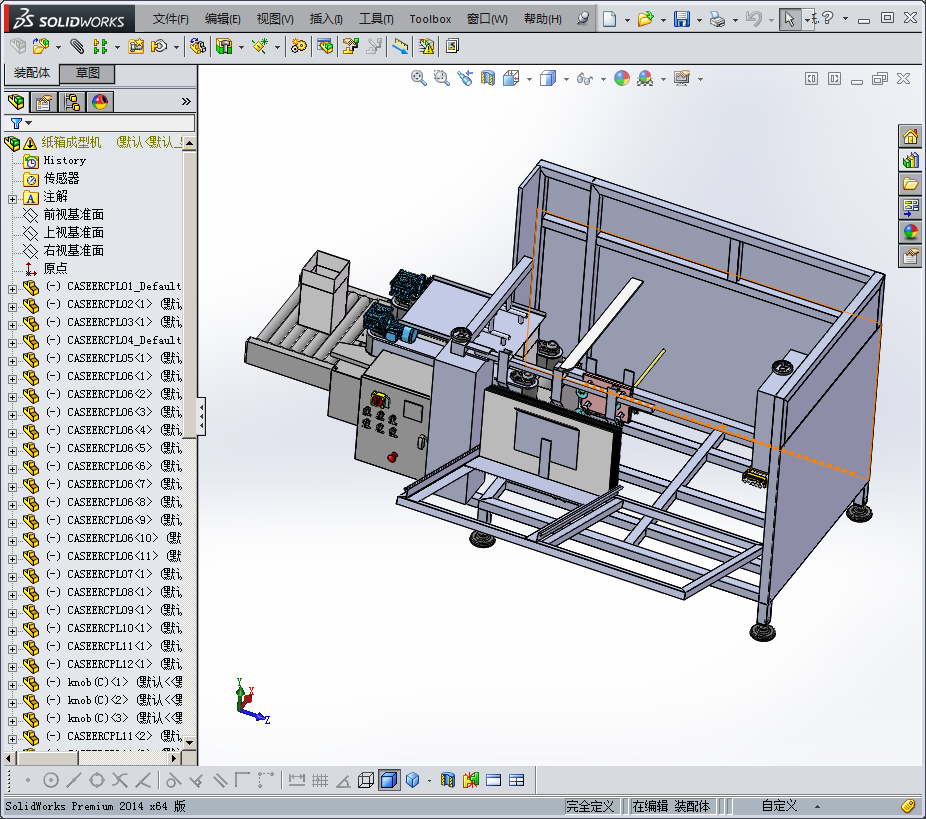926x819 pixels.
Task: Toggle Shaded With Edges display at bottom toolbar
Action: point(389,780)
